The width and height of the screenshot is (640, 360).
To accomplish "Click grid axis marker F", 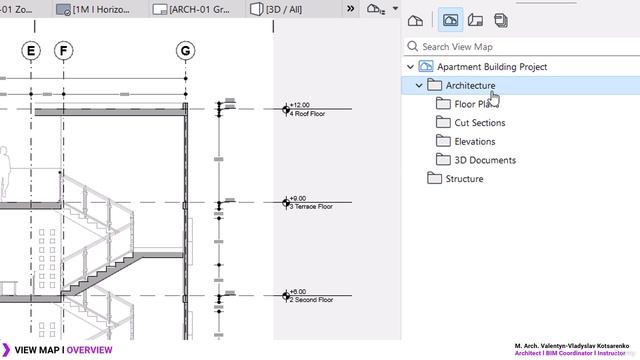I will 64,51.
